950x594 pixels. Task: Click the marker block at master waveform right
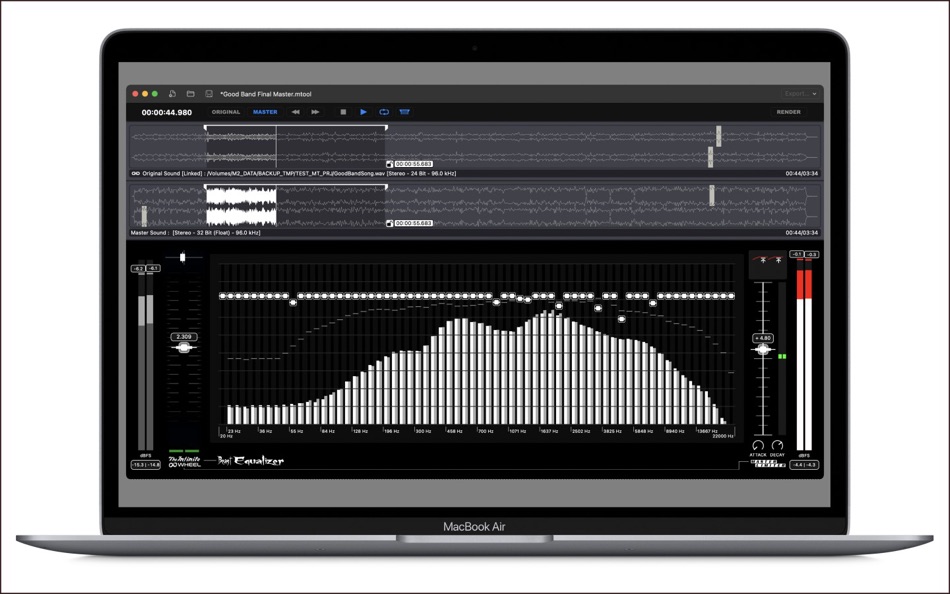712,196
